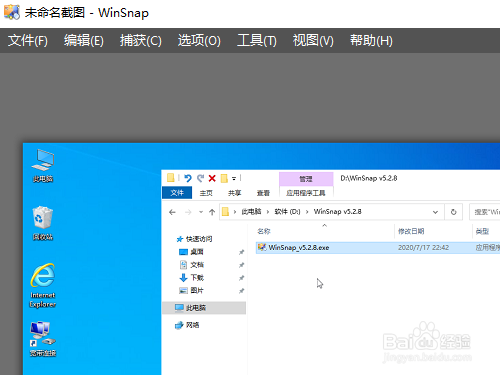Click the forward arrow in Explorer
This screenshot has height=375, width=500.
pos(188,212)
